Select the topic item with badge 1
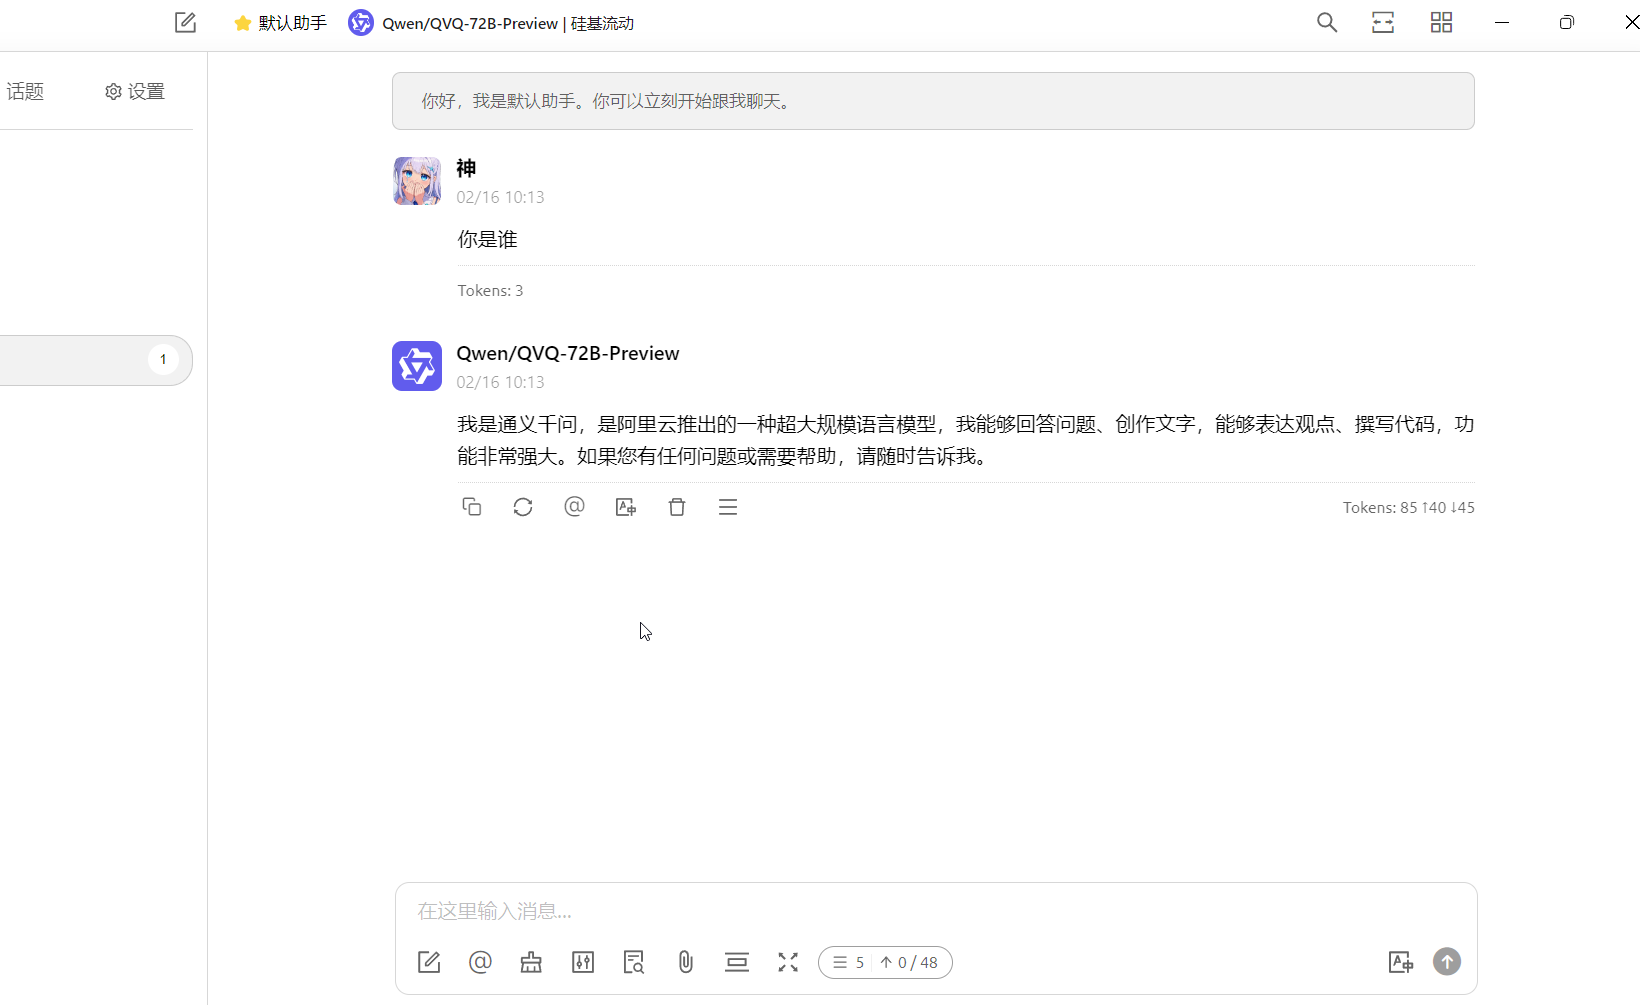The image size is (1640, 1005). click(94, 360)
